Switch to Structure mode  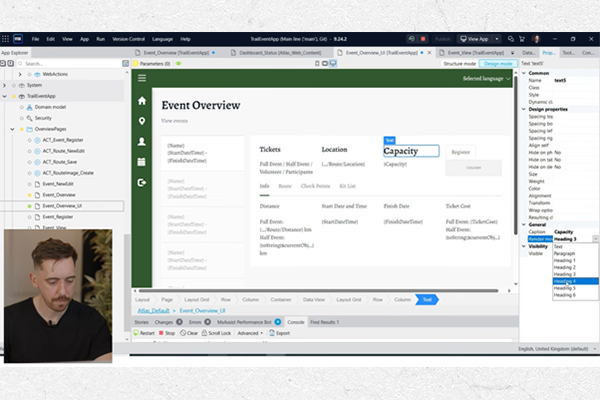tap(459, 64)
